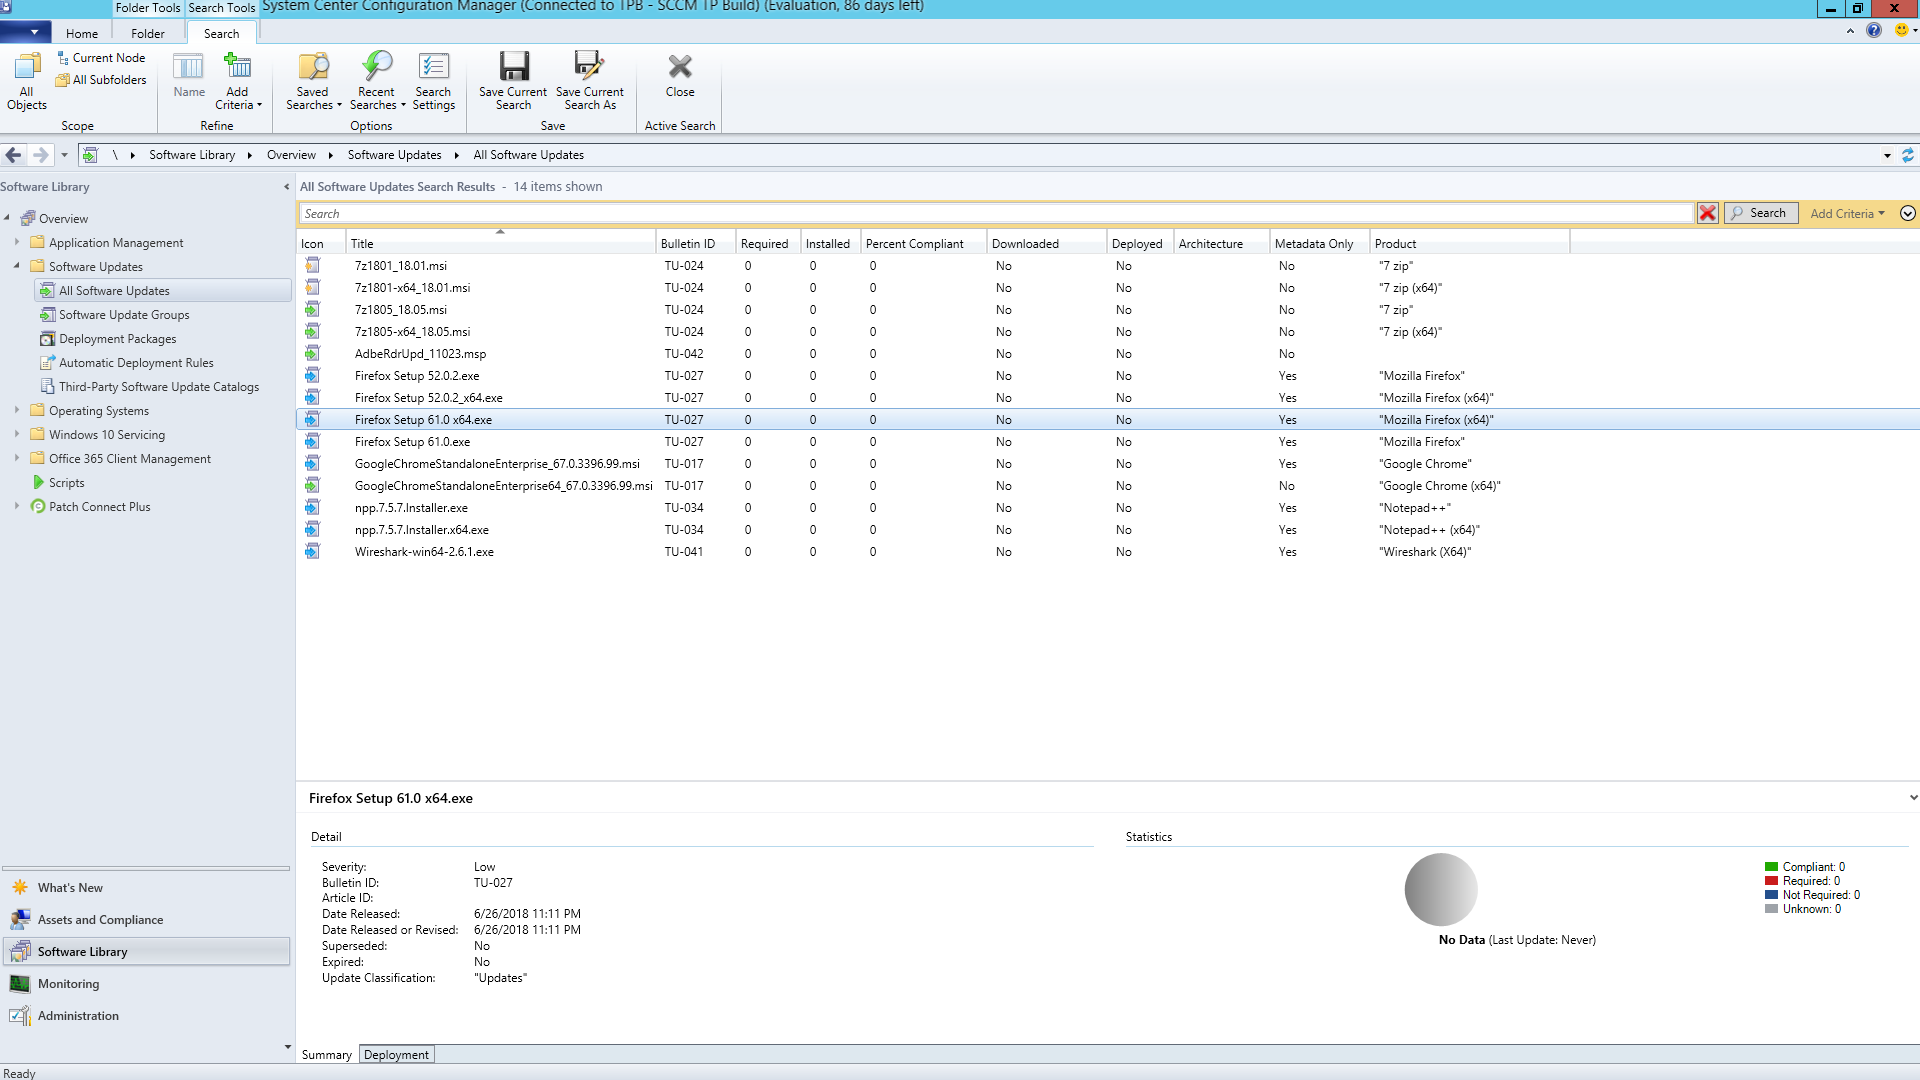The width and height of the screenshot is (1920, 1080).
Task: Clear the search using red X button
Action: [x=1707, y=213]
